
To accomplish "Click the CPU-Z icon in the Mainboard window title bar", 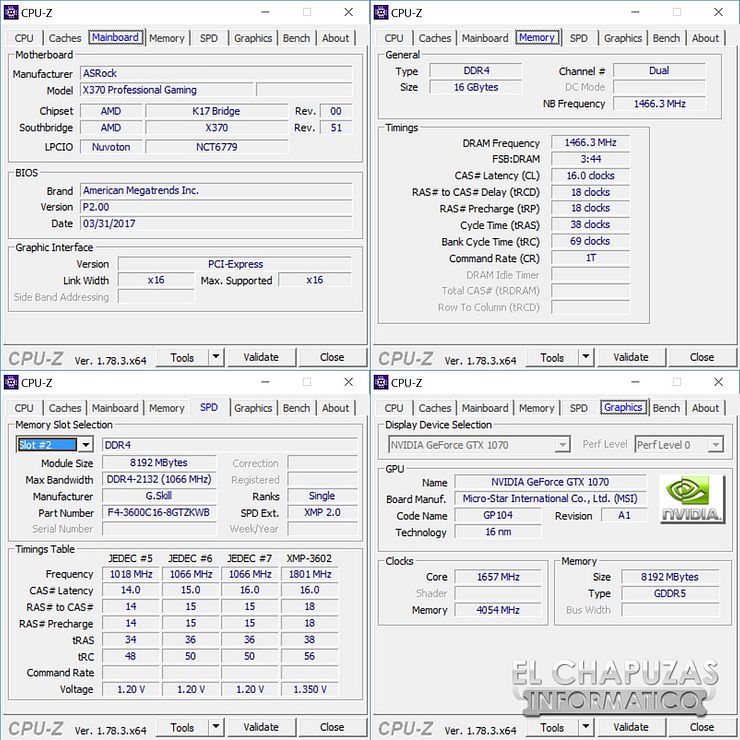I will (12, 13).
